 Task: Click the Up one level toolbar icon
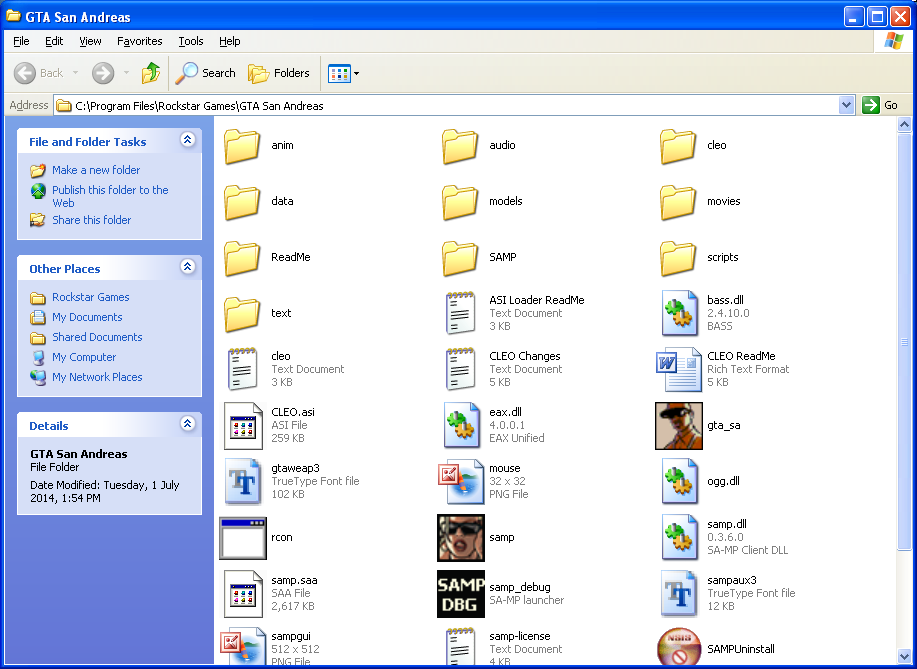pyautogui.click(x=151, y=73)
